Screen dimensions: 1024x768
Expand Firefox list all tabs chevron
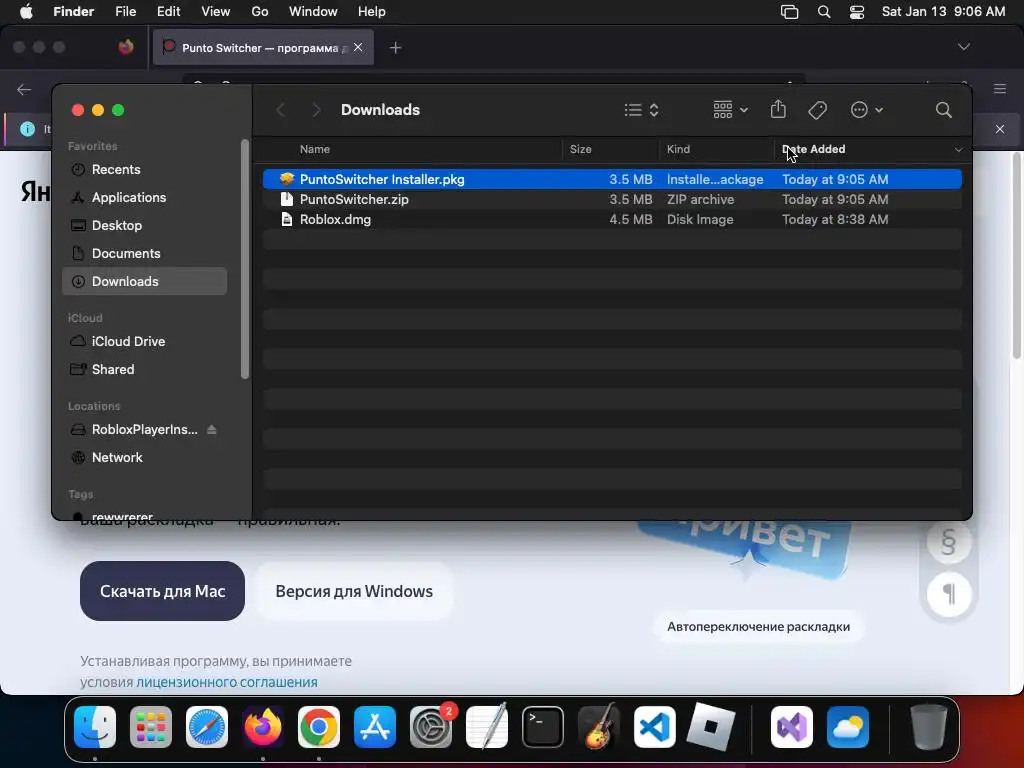point(963,47)
